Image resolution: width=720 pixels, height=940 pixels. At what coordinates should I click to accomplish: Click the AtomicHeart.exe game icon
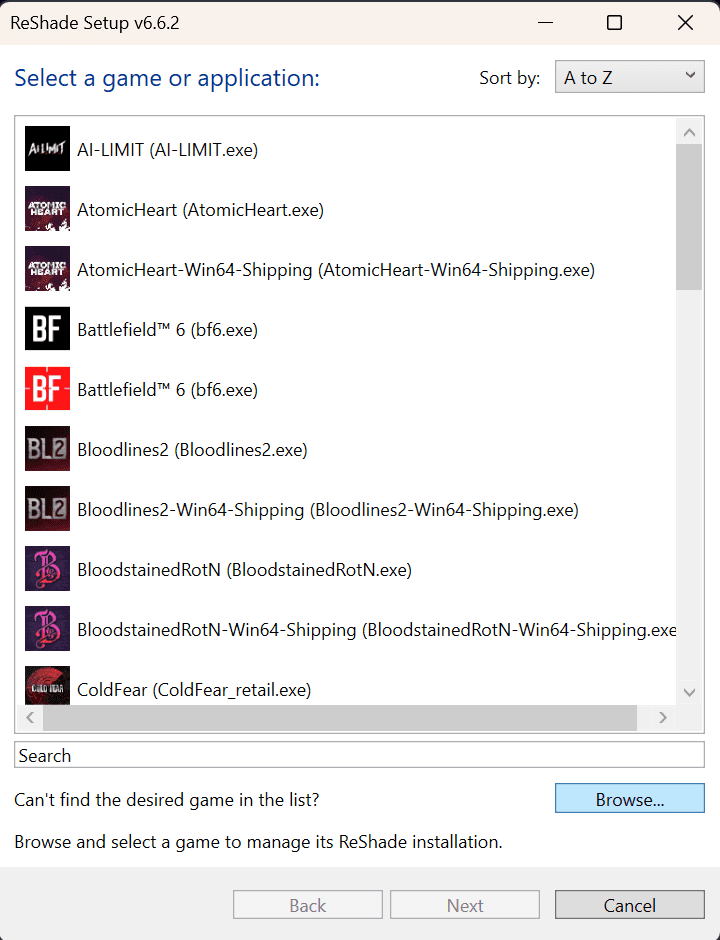click(x=47, y=209)
